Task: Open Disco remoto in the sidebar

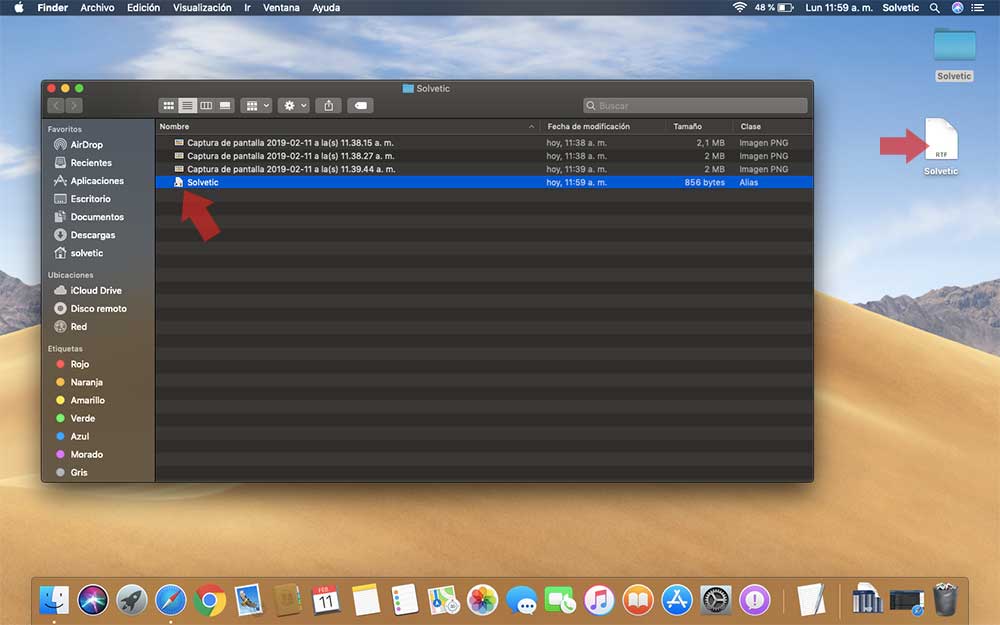Action: click(91, 308)
